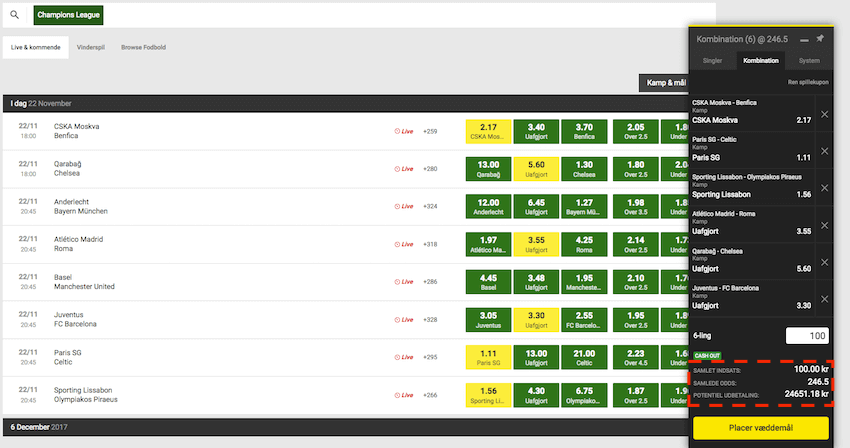
Task: Open the Kamp & mål market dropdown
Action: tap(664, 83)
